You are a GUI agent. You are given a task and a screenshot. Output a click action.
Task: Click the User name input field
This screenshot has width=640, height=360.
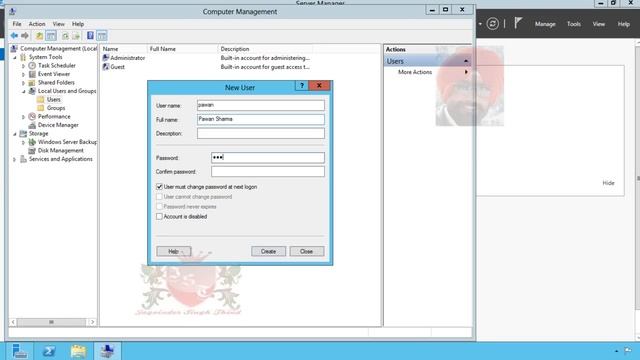(x=260, y=105)
